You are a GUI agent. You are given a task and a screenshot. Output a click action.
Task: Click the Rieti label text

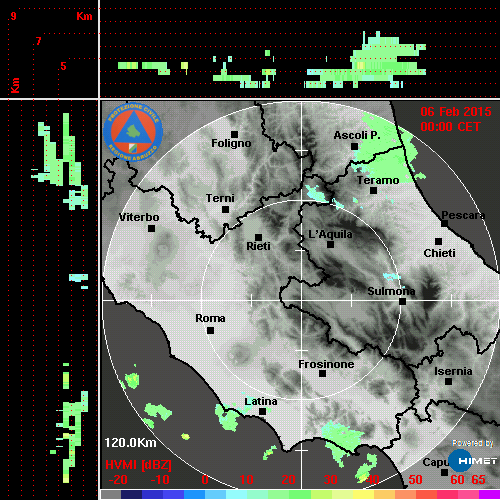coord(258,246)
